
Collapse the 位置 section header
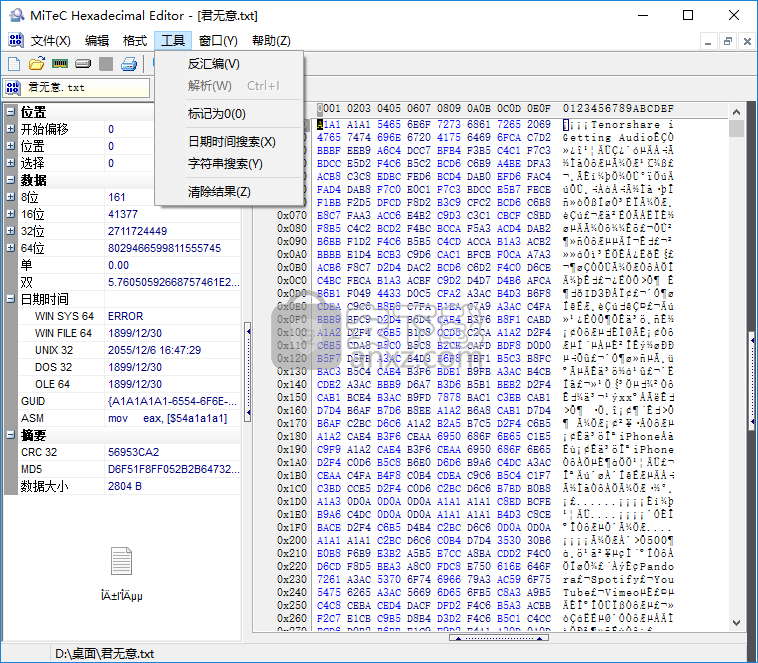pyautogui.click(x=11, y=112)
